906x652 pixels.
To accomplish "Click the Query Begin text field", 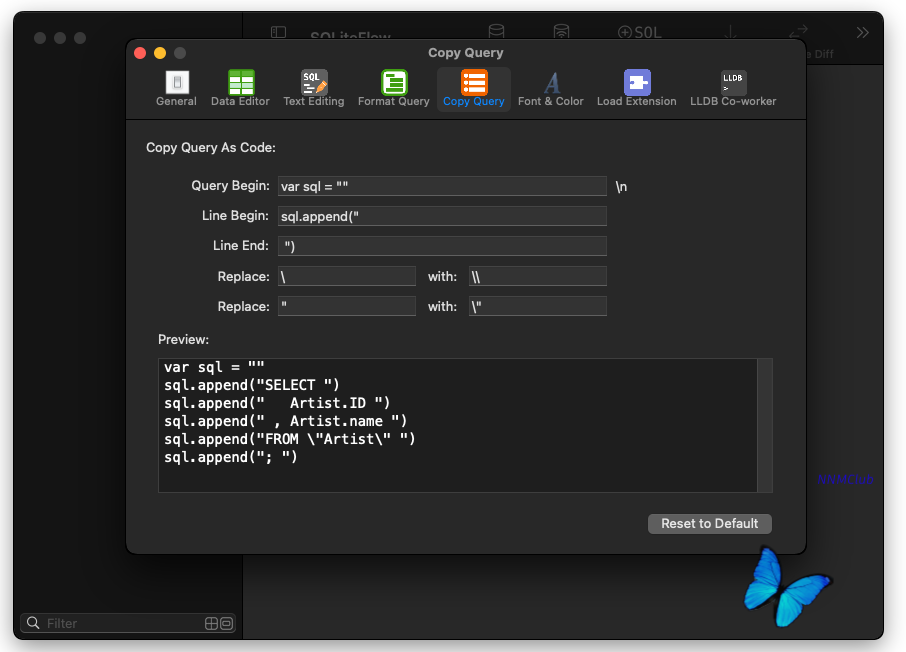I will click(442, 186).
